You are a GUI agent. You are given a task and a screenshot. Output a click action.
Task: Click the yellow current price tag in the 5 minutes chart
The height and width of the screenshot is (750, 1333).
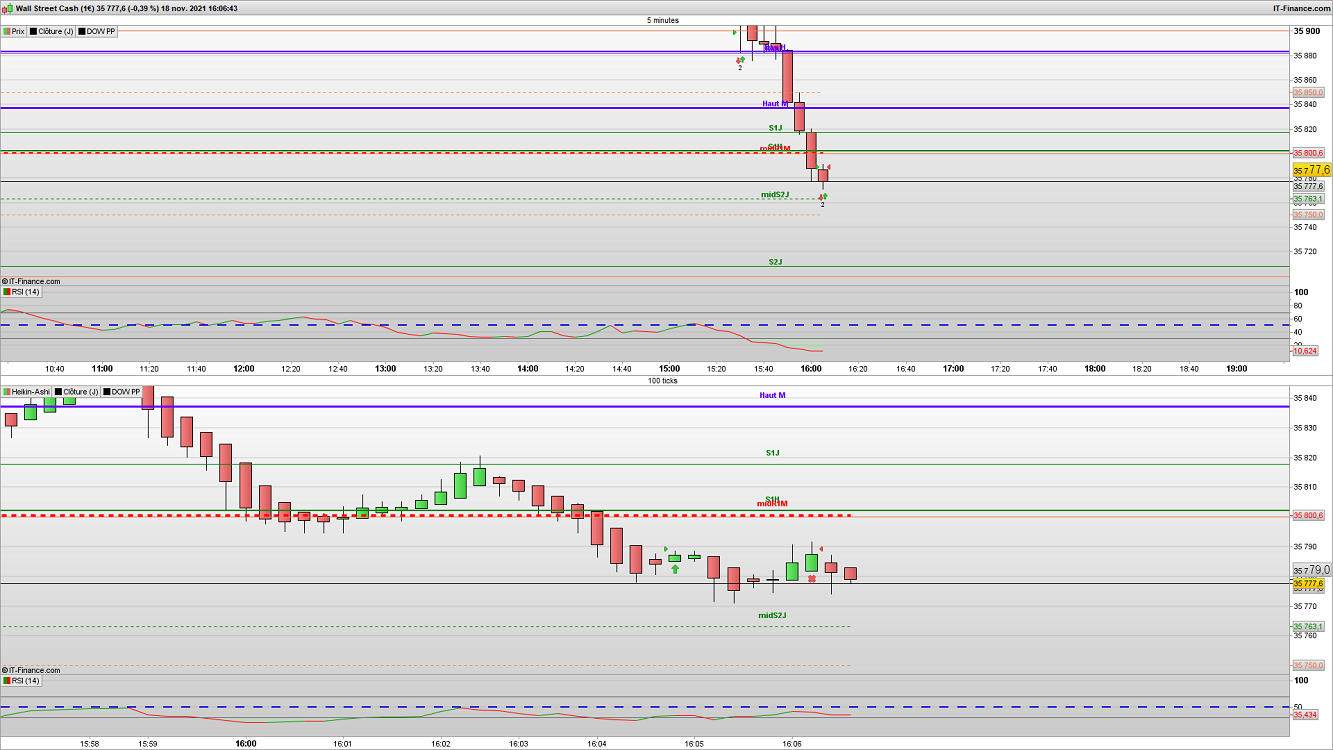click(1311, 170)
